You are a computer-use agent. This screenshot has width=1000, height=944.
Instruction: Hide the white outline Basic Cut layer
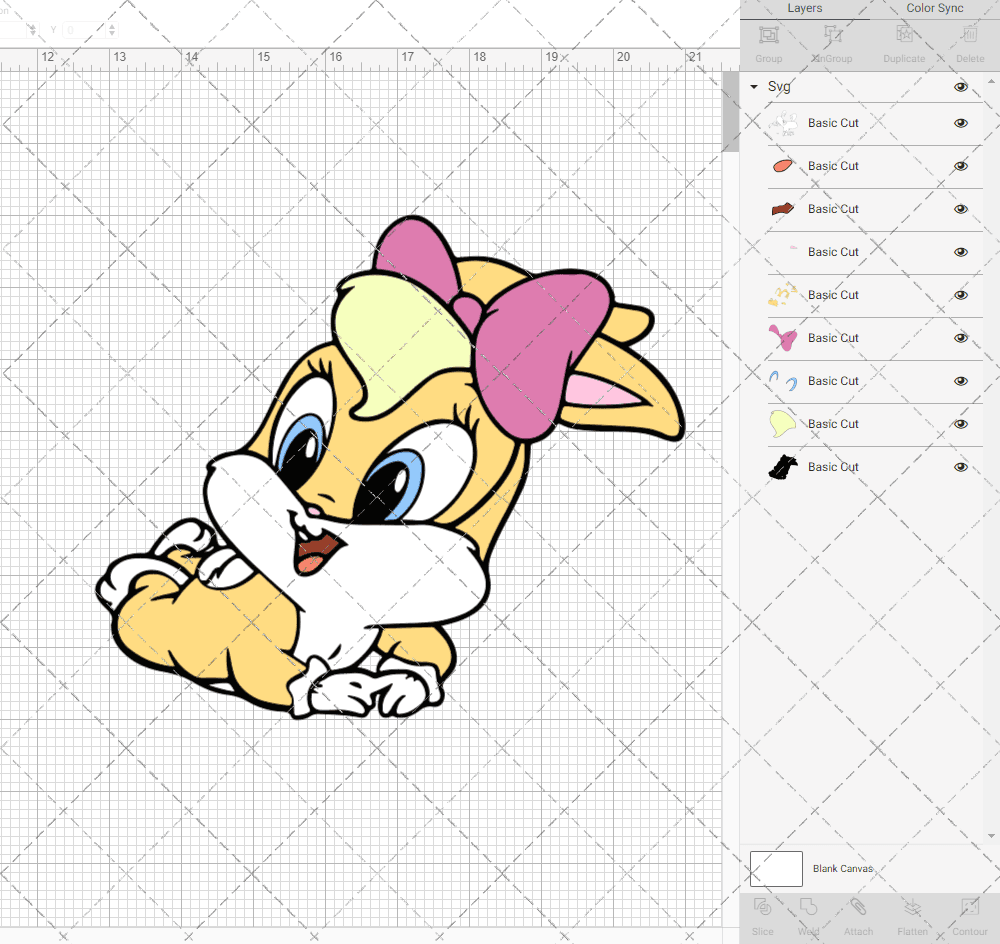coord(960,123)
